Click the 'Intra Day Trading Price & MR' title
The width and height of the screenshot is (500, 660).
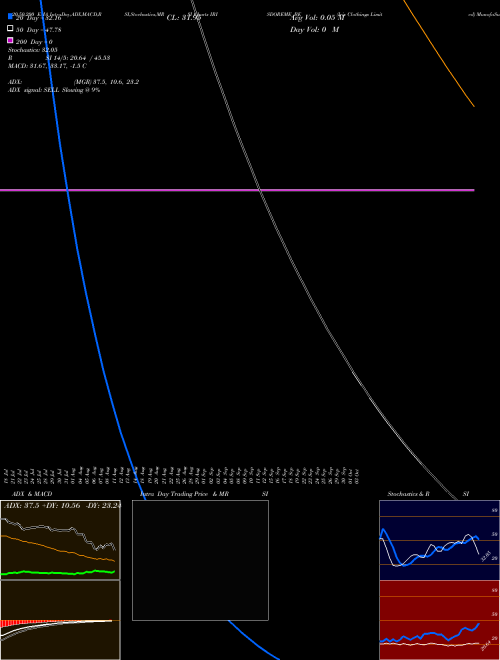(x=184, y=494)
